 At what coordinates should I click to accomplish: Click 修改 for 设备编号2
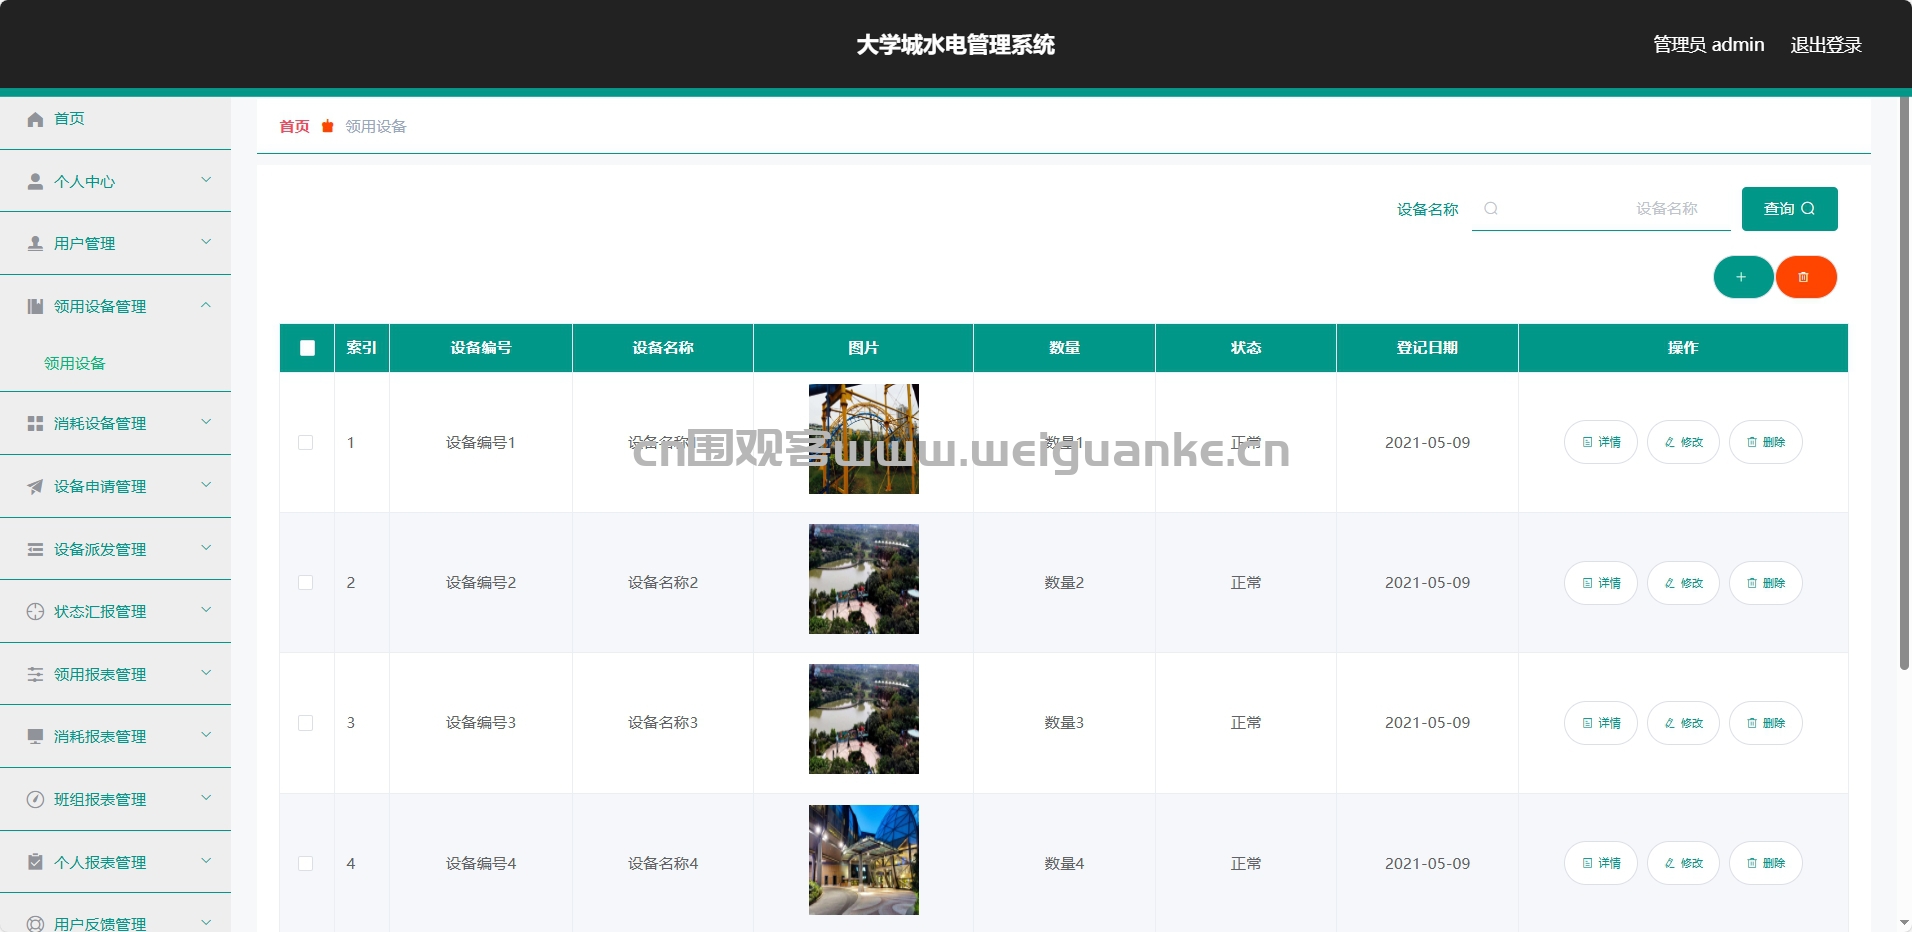1683,583
